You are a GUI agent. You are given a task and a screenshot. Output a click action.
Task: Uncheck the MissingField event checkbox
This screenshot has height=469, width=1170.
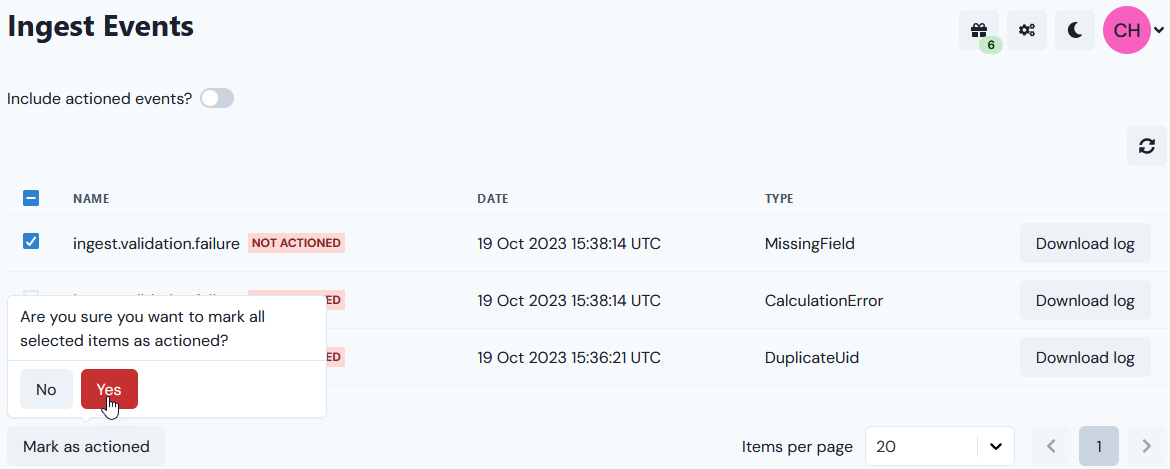pos(31,241)
